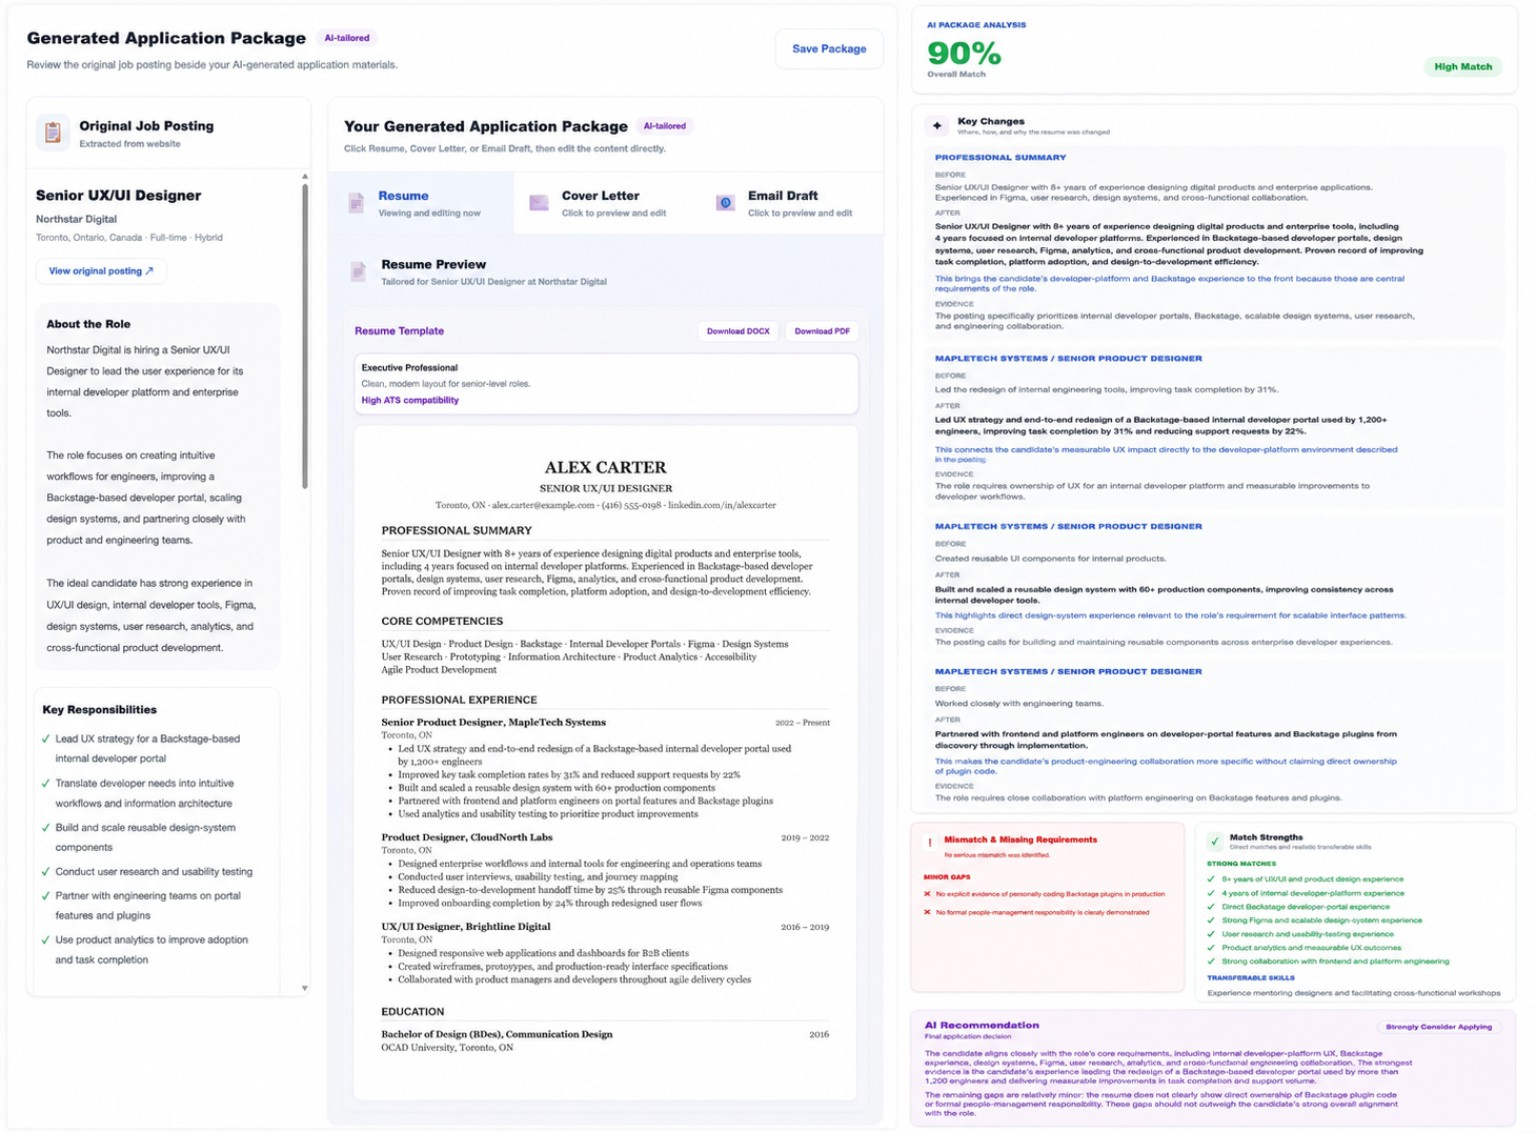Image resolution: width=1536 pixels, height=1133 pixels.
Task: Click the job posting scrollbar thumb
Action: coord(305,336)
